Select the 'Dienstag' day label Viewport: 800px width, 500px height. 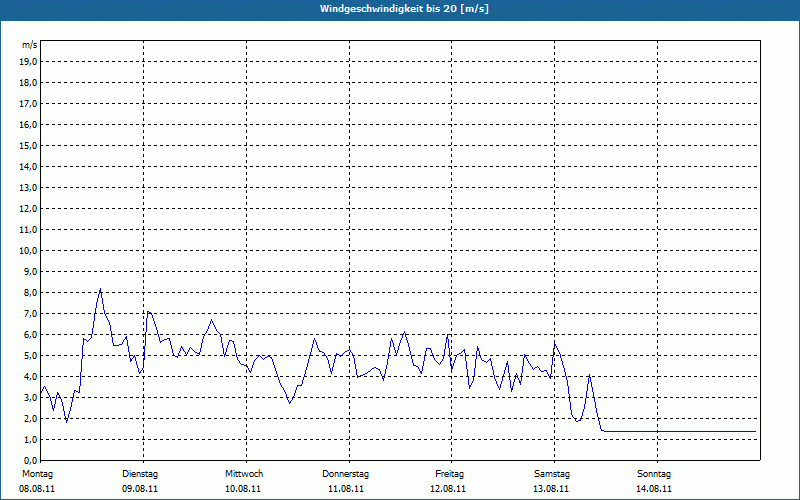pyautogui.click(x=140, y=474)
